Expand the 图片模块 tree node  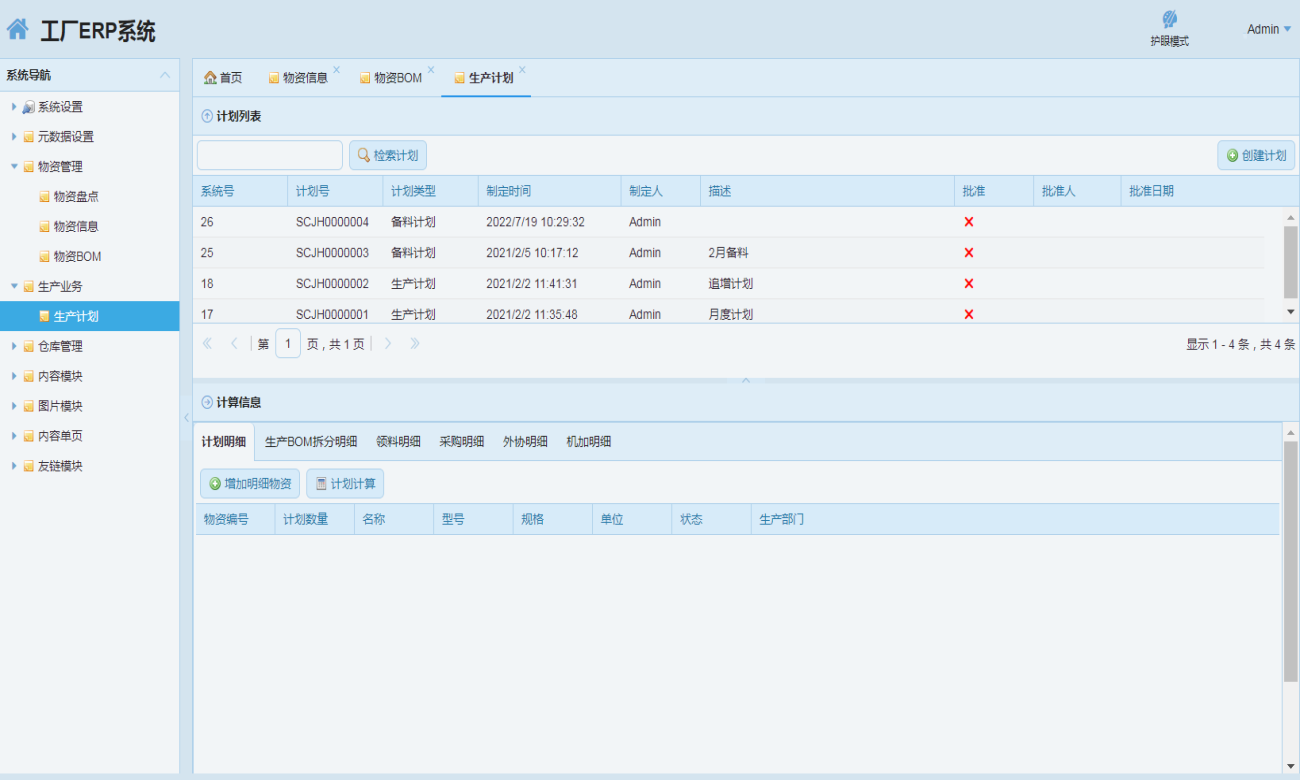pos(14,406)
